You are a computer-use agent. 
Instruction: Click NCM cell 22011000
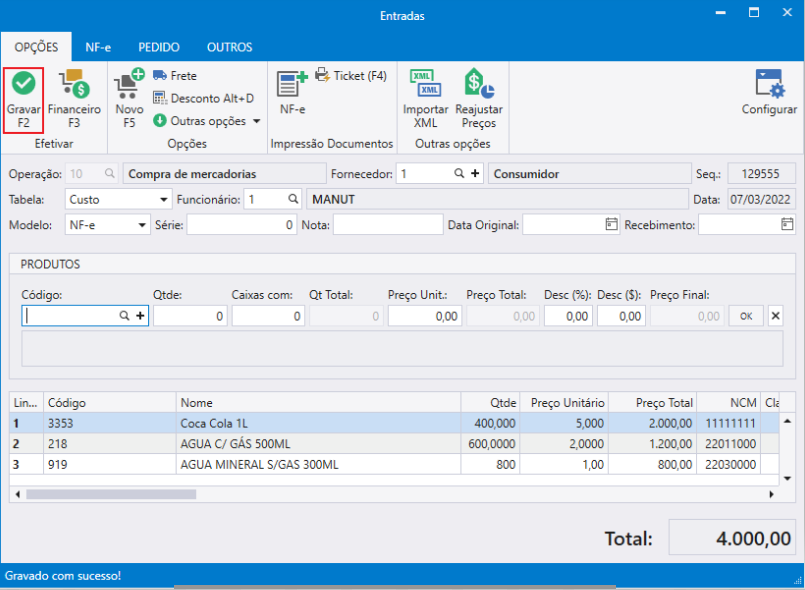pos(729,444)
